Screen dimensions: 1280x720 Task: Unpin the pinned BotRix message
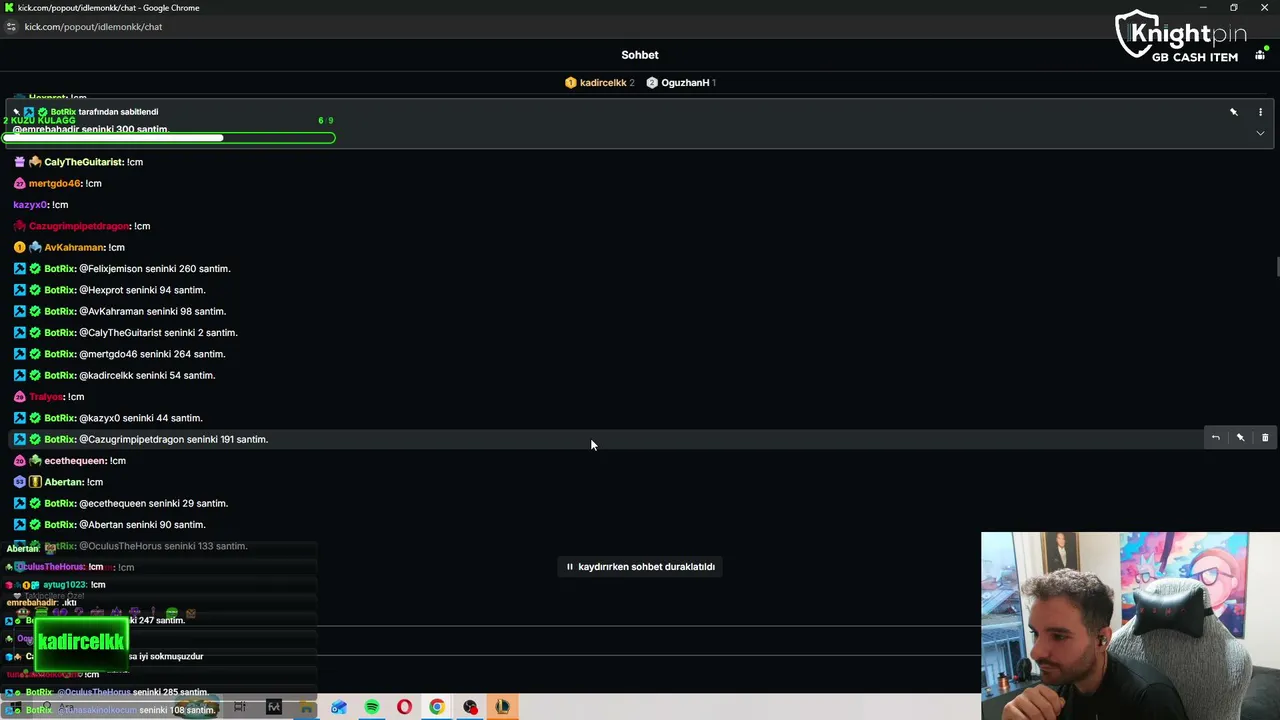pyautogui.click(x=1234, y=112)
